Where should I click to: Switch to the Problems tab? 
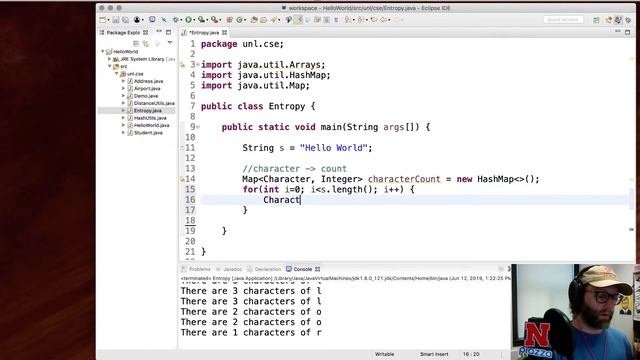point(196,269)
